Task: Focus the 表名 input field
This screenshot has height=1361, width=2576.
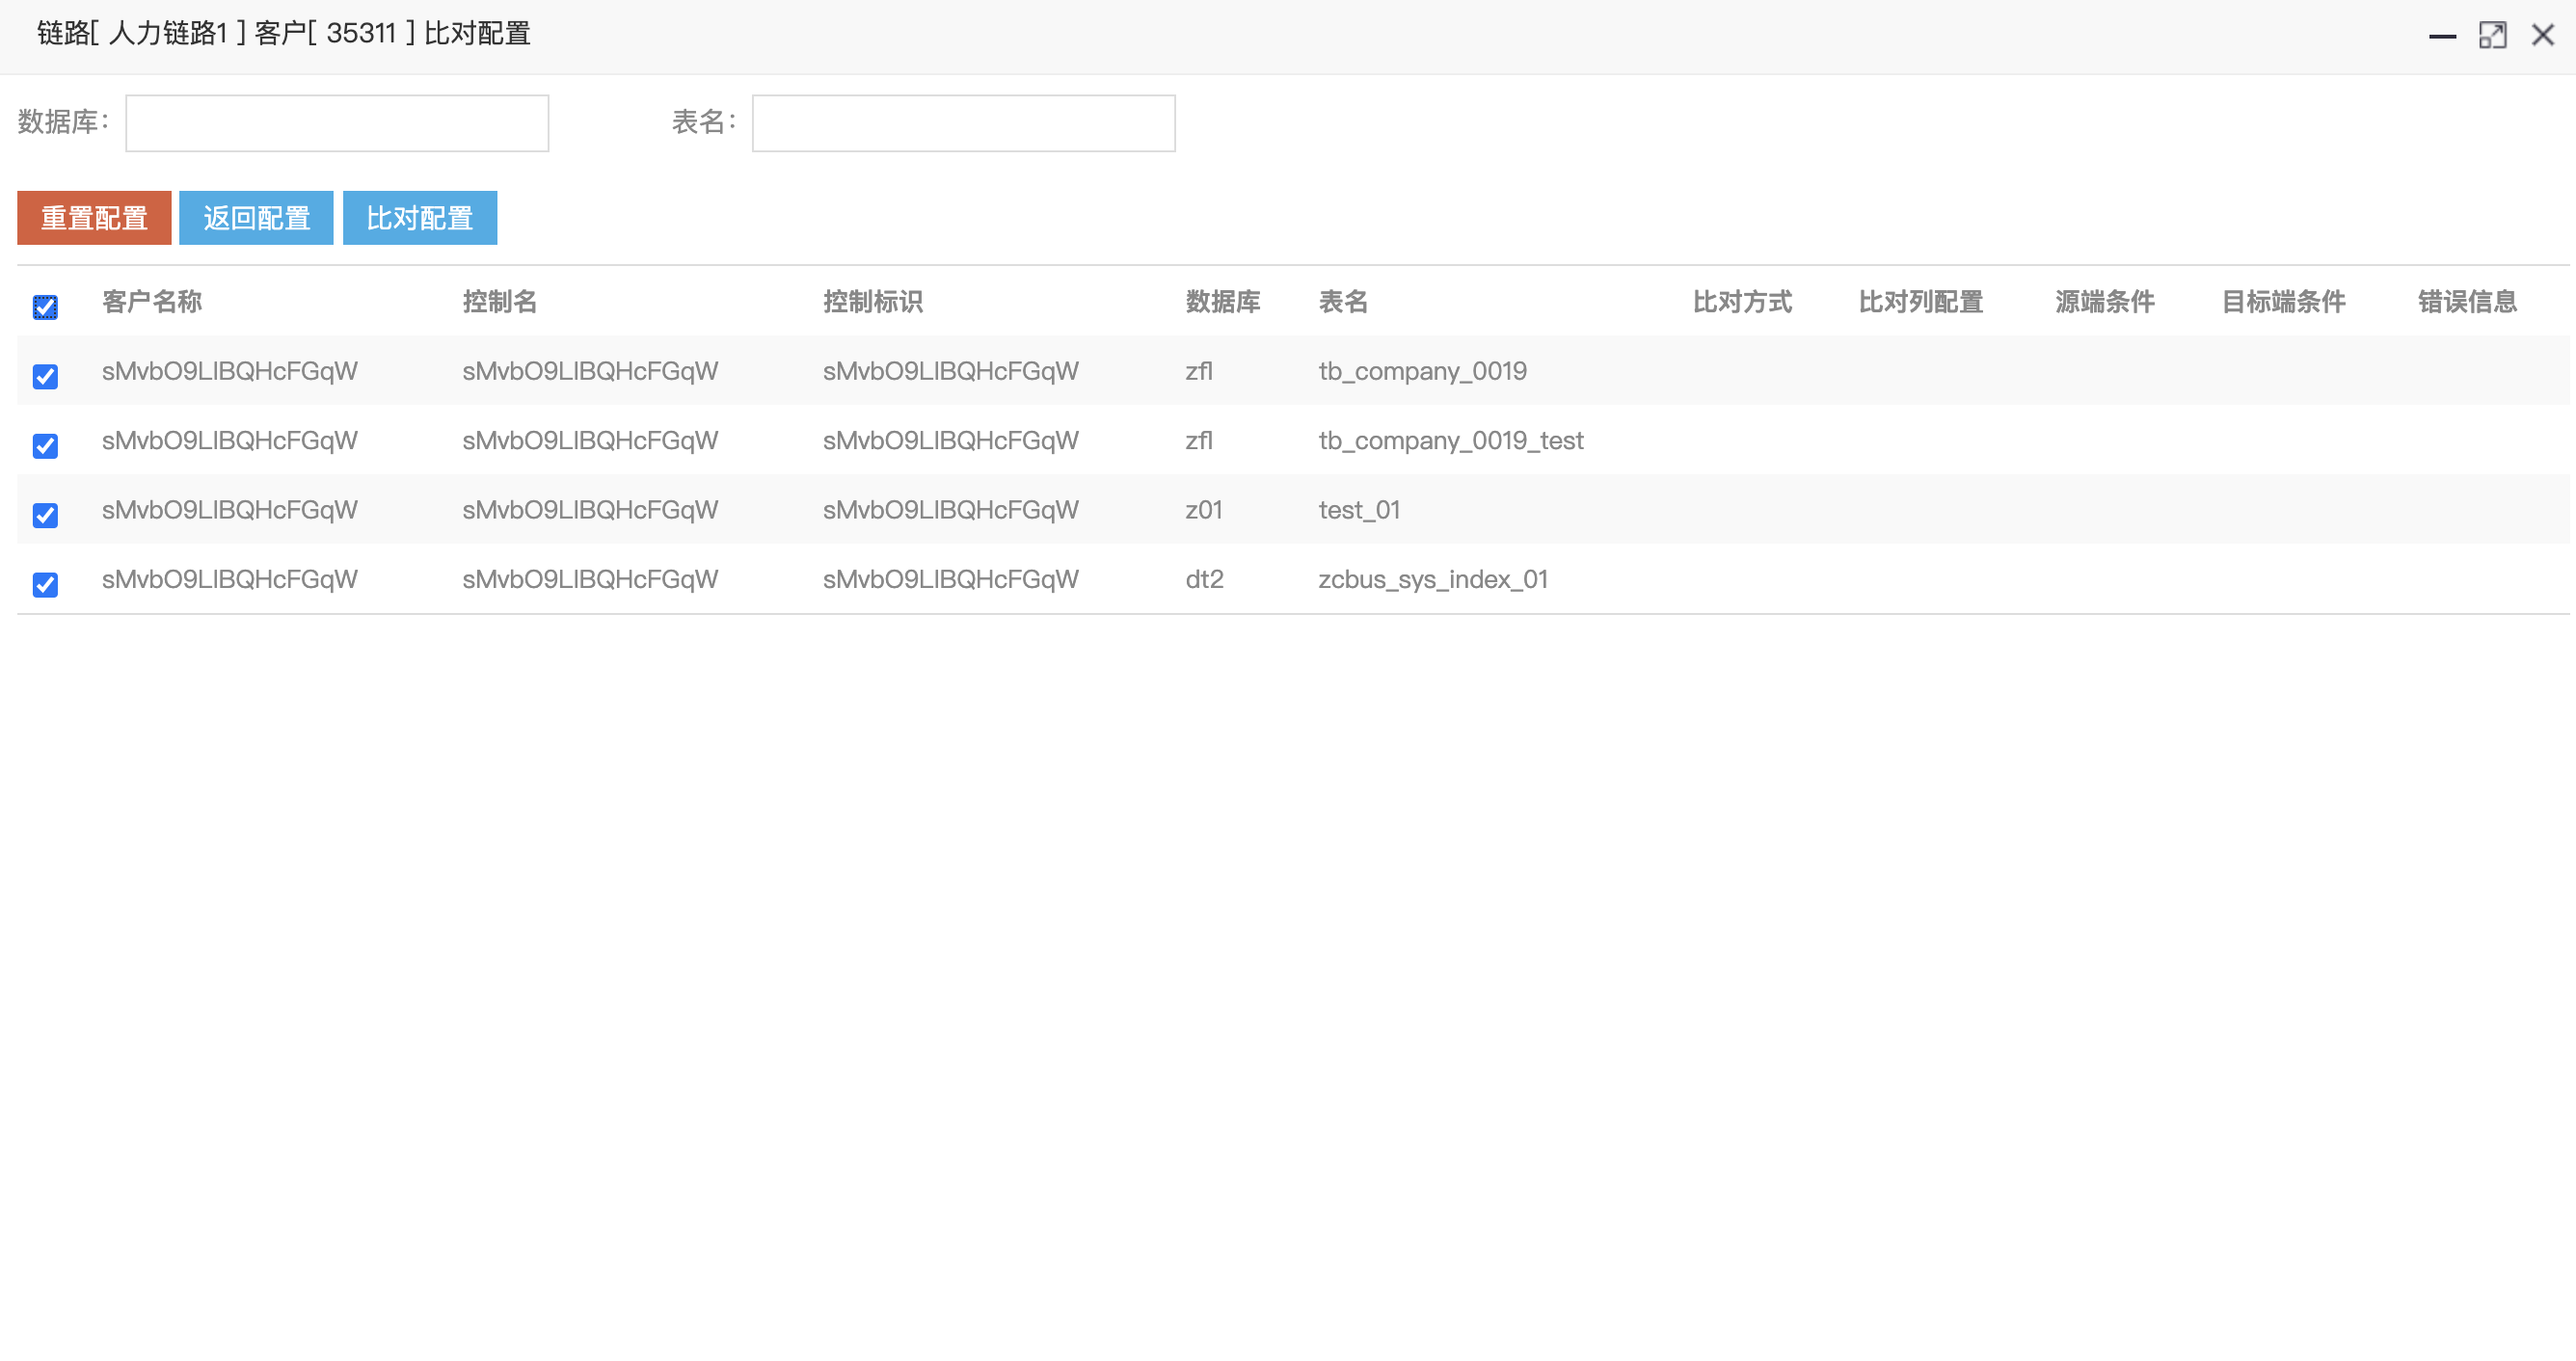Action: tap(963, 123)
